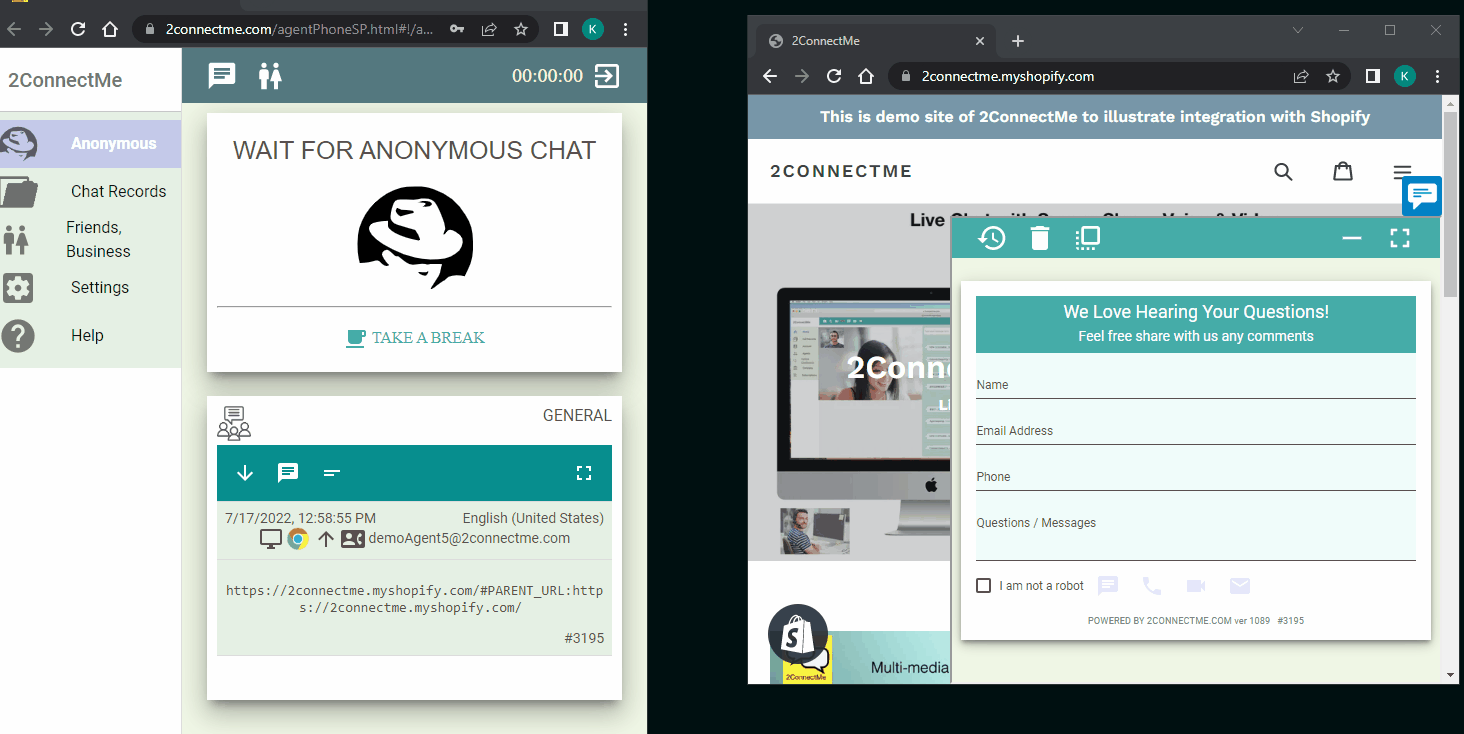Click the key password icon in agent browser

[x=457, y=29]
